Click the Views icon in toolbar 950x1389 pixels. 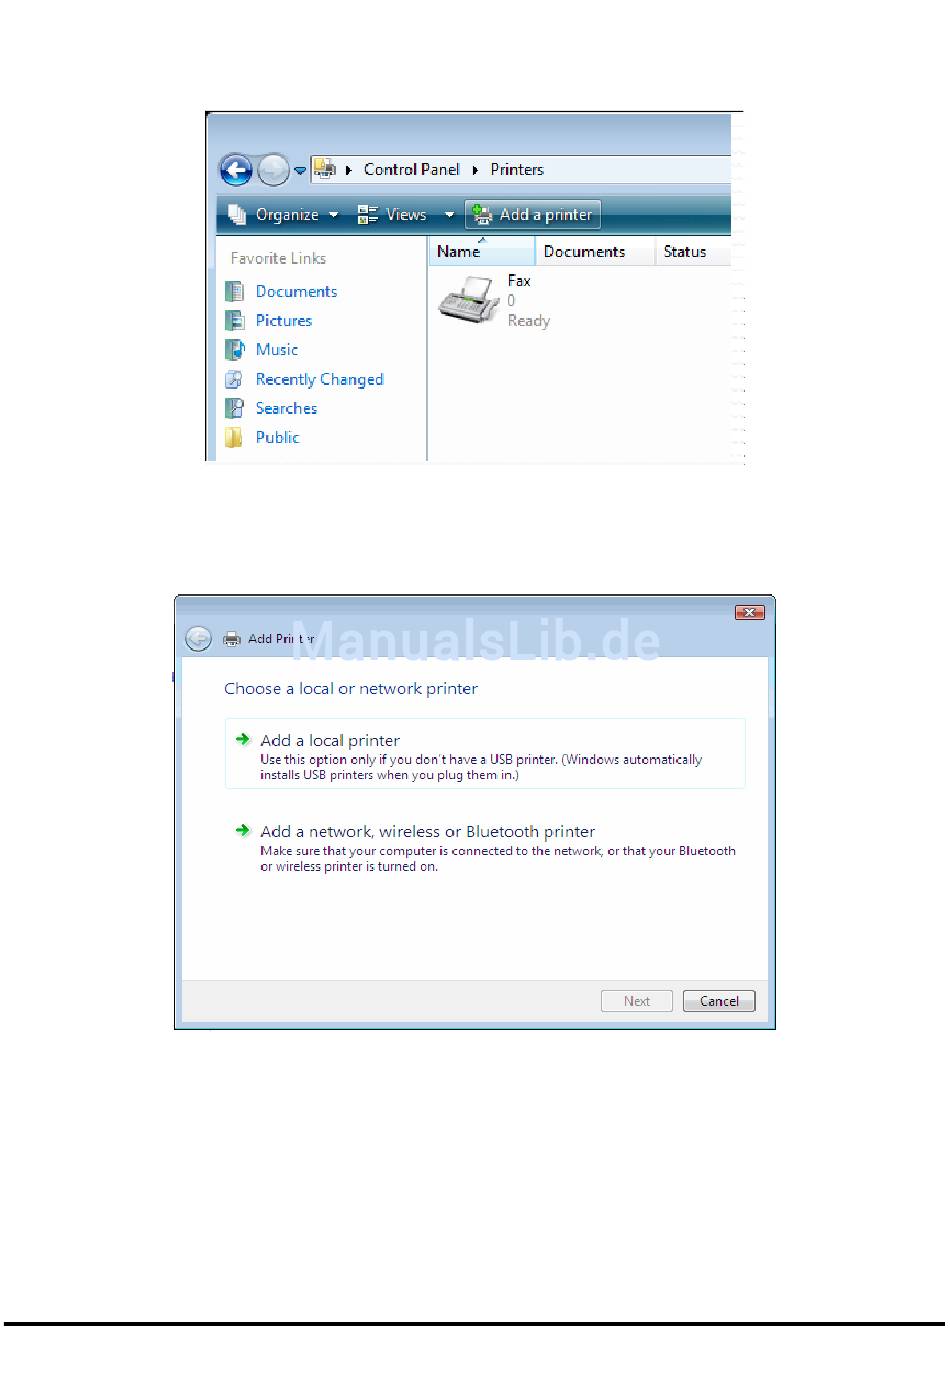coord(368,214)
